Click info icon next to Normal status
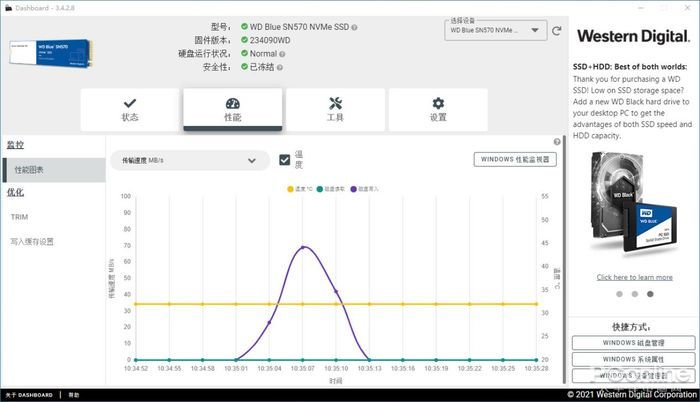This screenshot has width=700, height=402. coord(282,54)
